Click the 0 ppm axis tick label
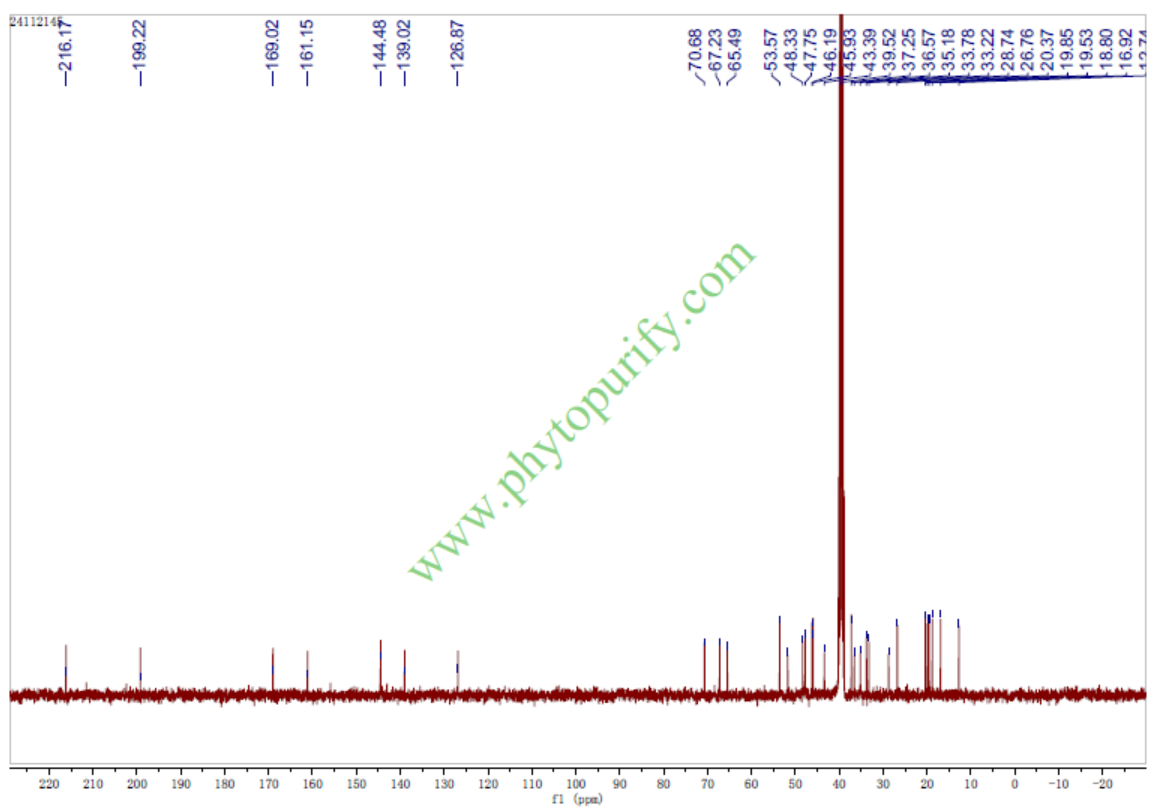This screenshot has height=810, width=1159. click(1015, 785)
